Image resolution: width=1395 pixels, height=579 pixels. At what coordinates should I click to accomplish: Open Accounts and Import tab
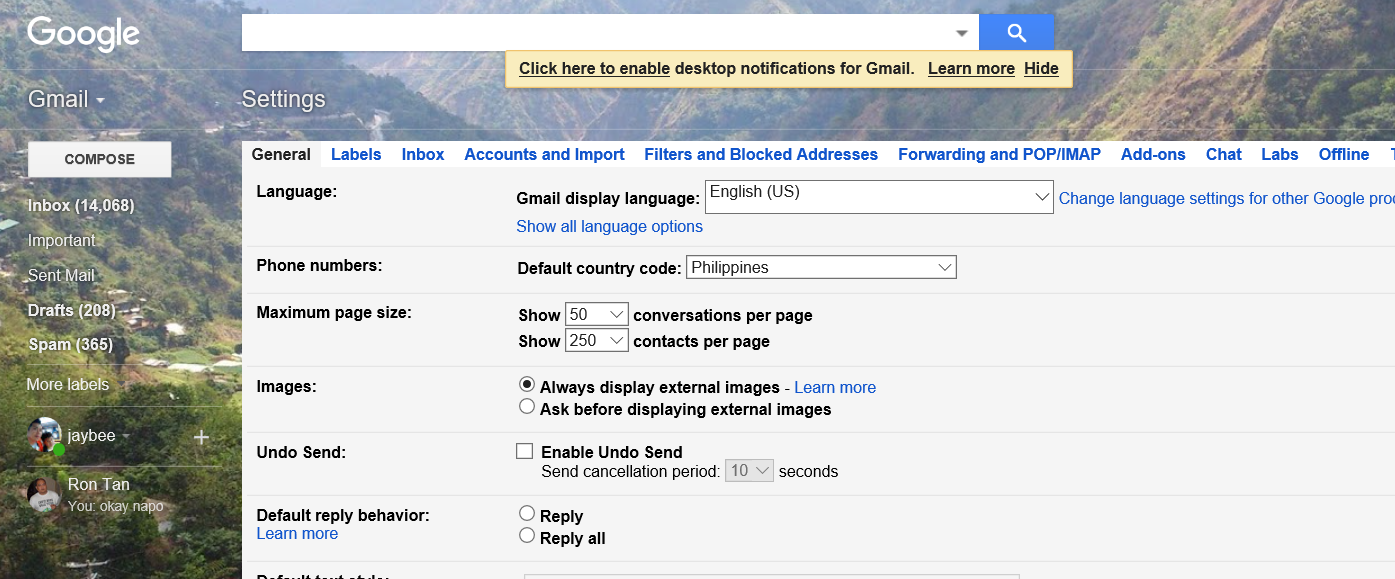pyautogui.click(x=544, y=154)
